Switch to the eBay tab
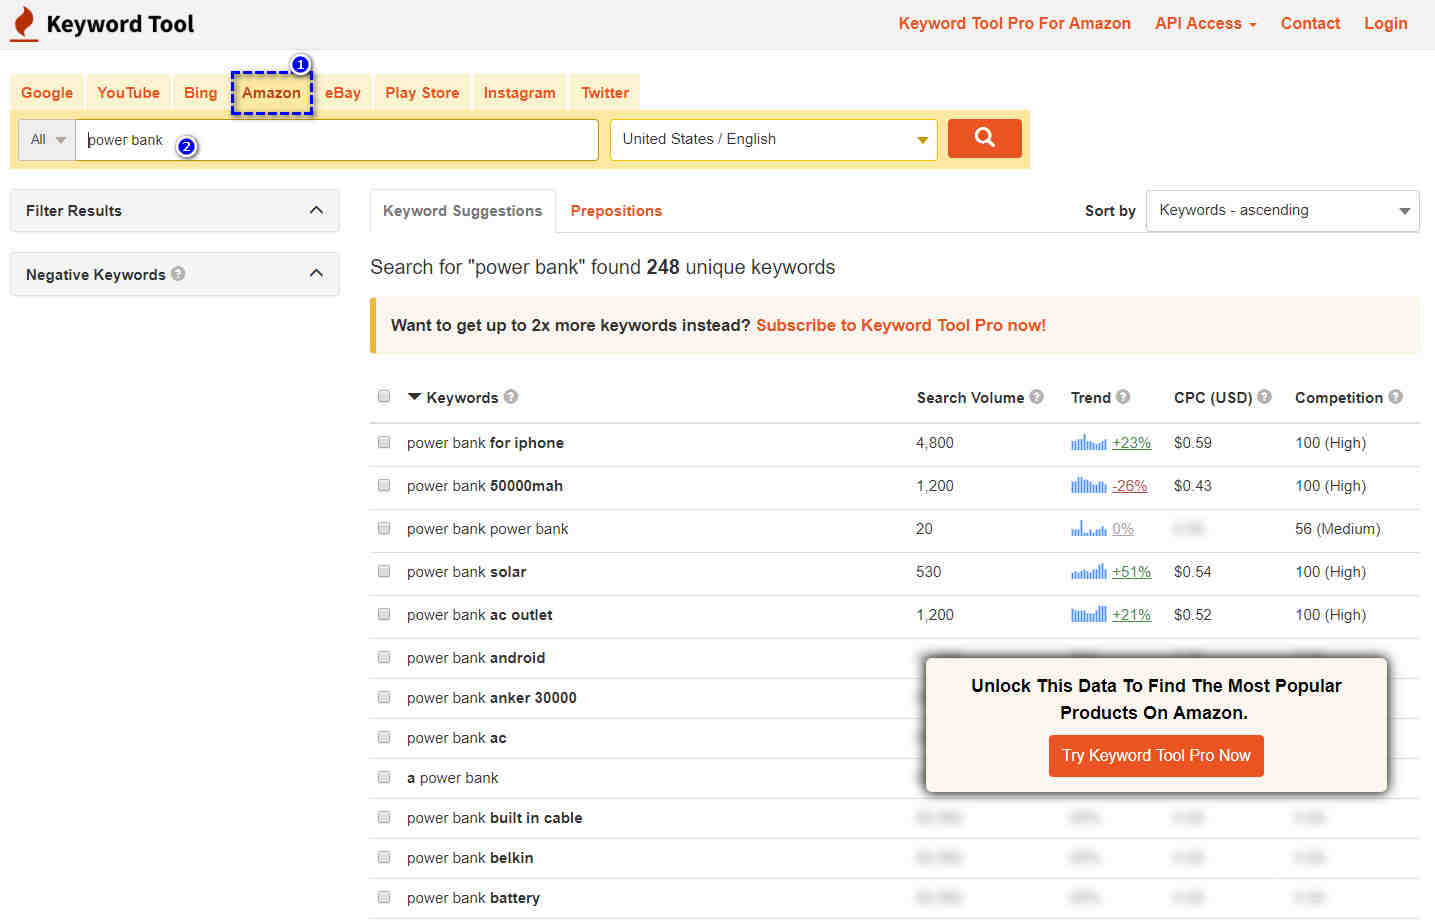 pos(342,92)
